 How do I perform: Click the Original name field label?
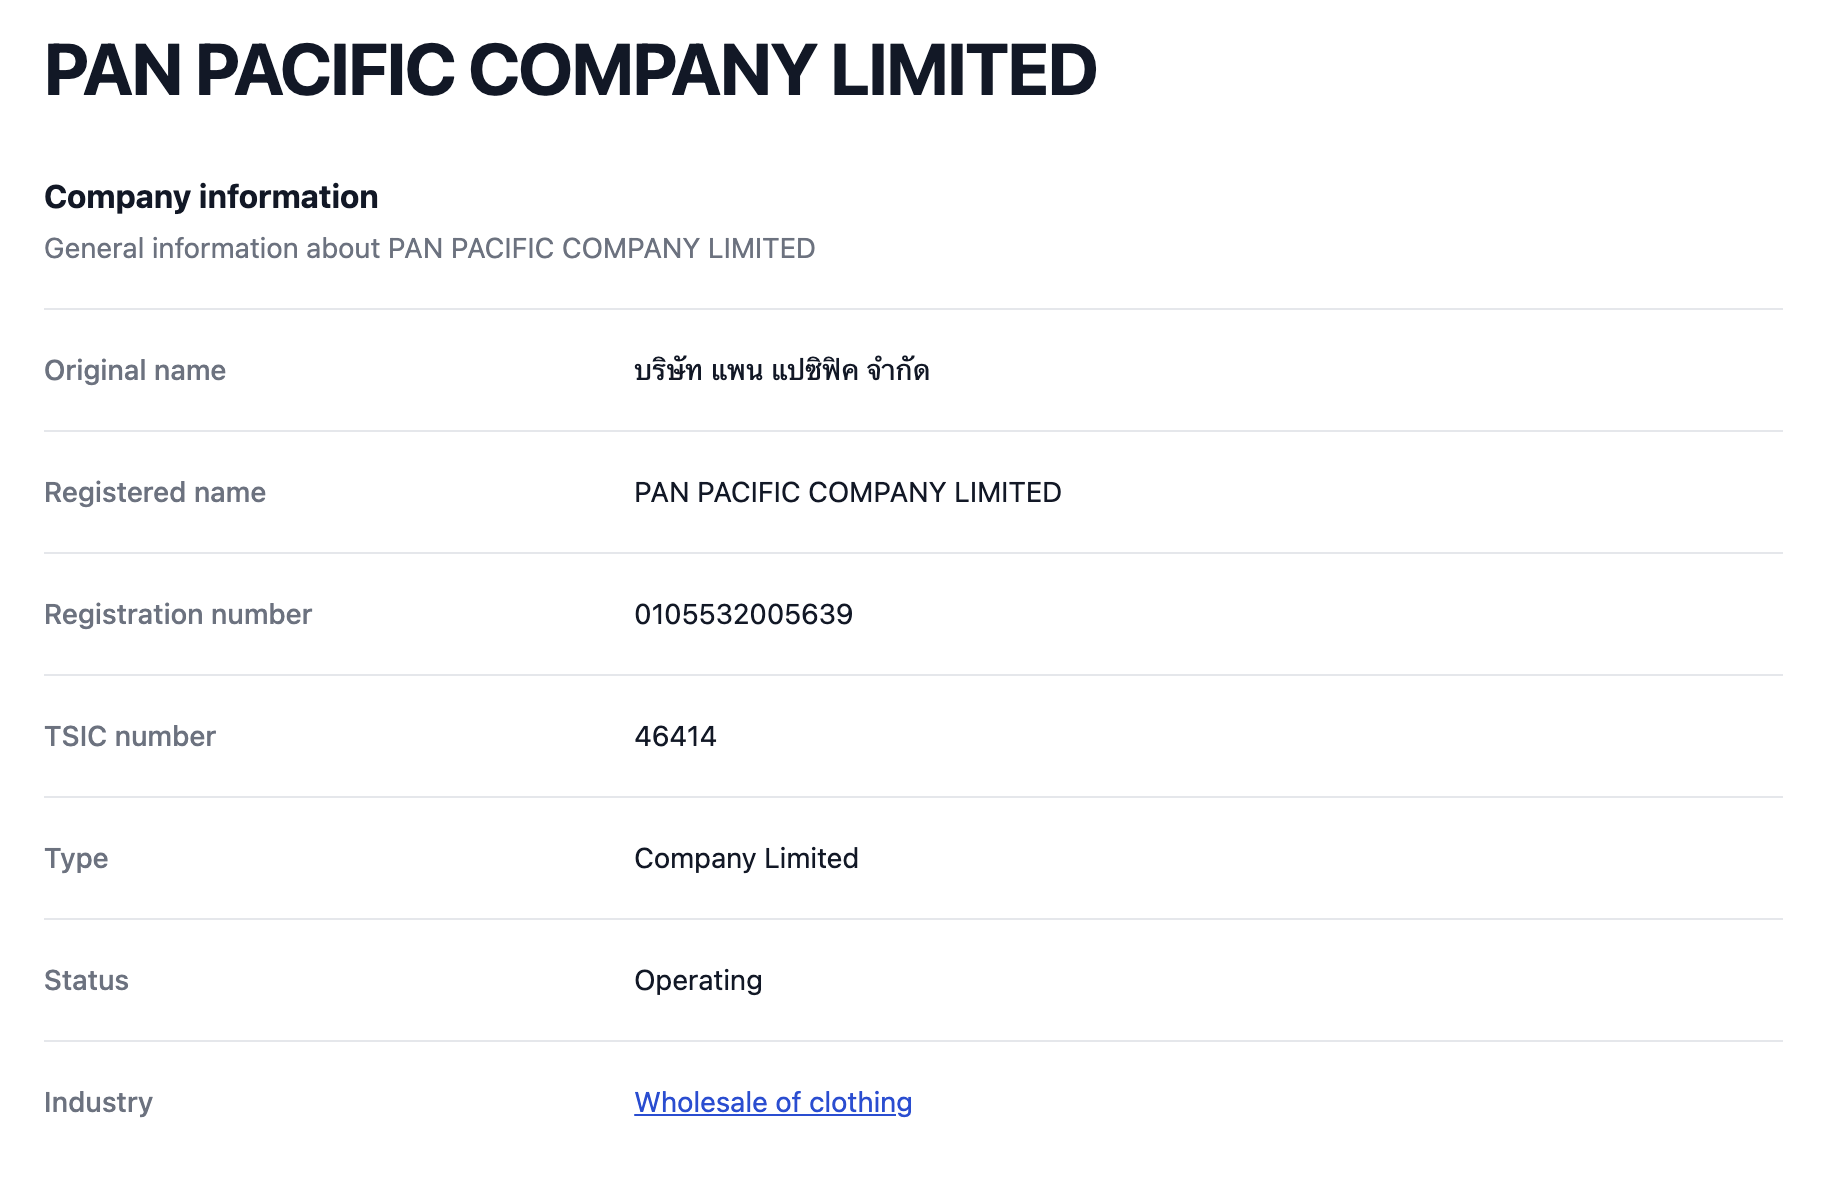tap(135, 370)
